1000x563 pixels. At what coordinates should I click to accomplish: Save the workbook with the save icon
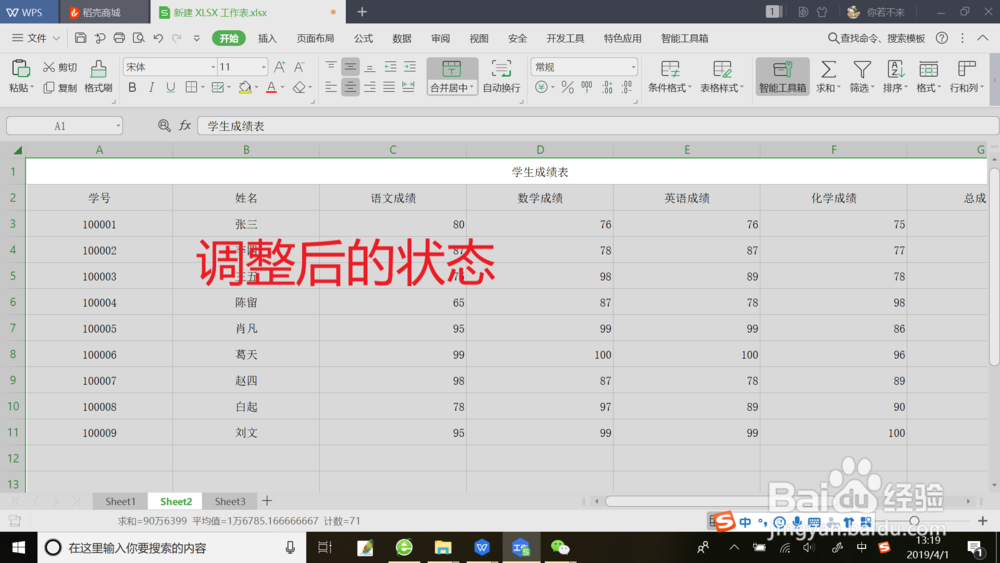coord(80,38)
